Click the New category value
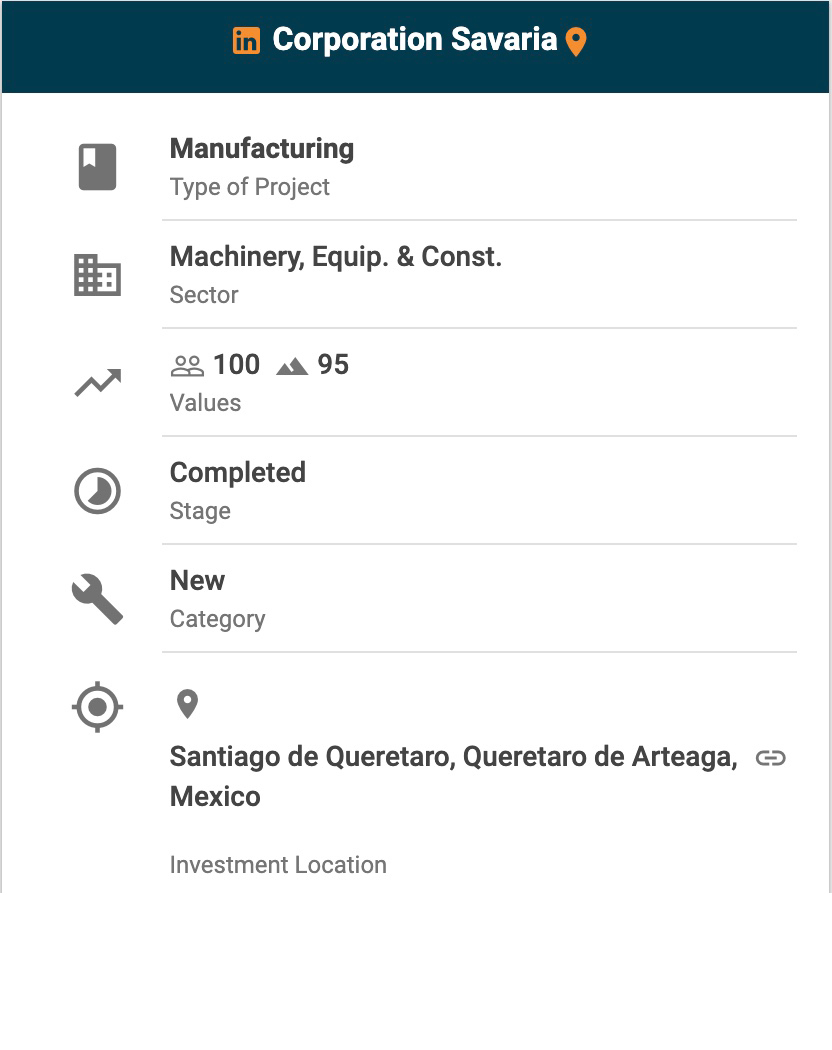Viewport: 832px width, 1050px height. coord(198,581)
